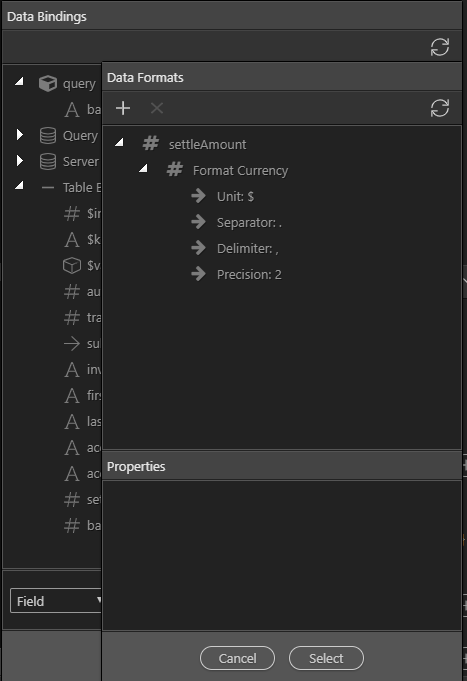Collapse the settleAmount tree node
Viewport: 467px width, 681px height.
119,142
